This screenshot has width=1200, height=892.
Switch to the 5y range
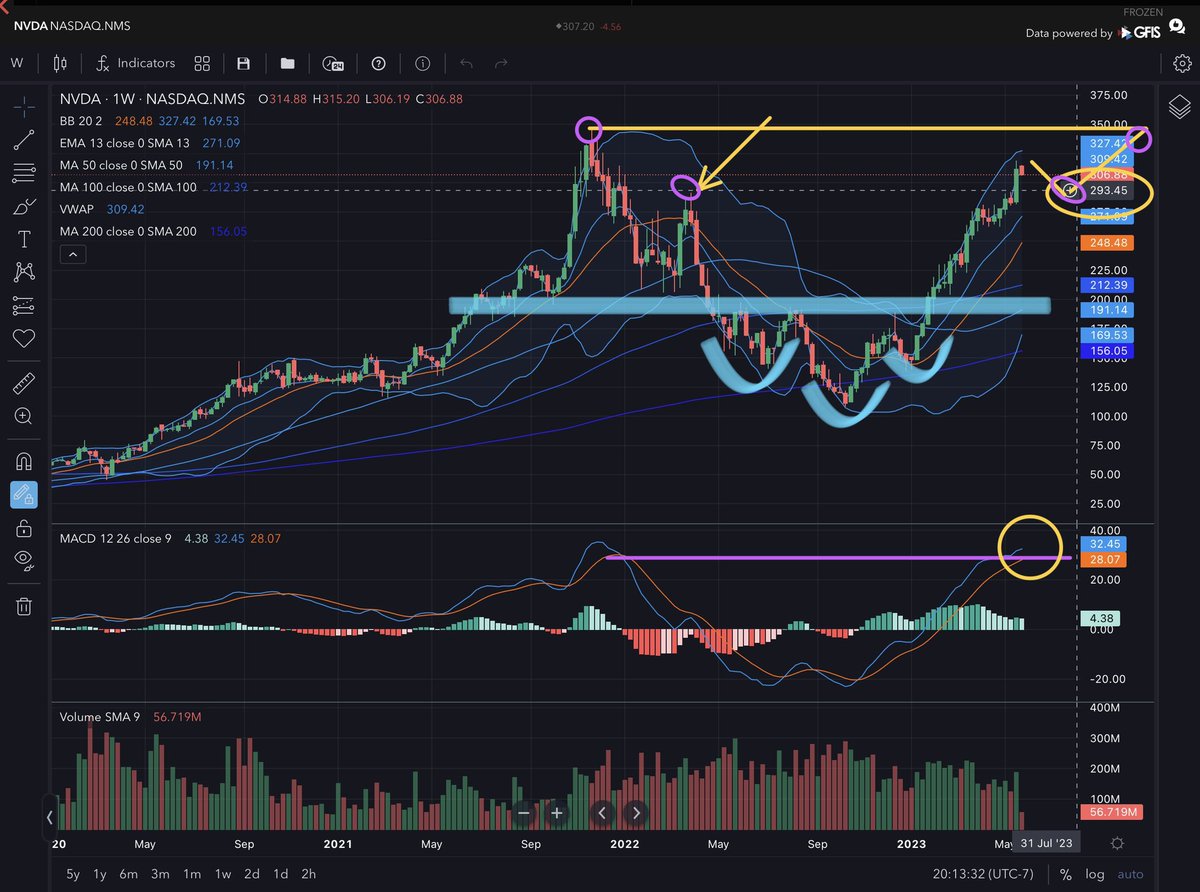[x=73, y=874]
